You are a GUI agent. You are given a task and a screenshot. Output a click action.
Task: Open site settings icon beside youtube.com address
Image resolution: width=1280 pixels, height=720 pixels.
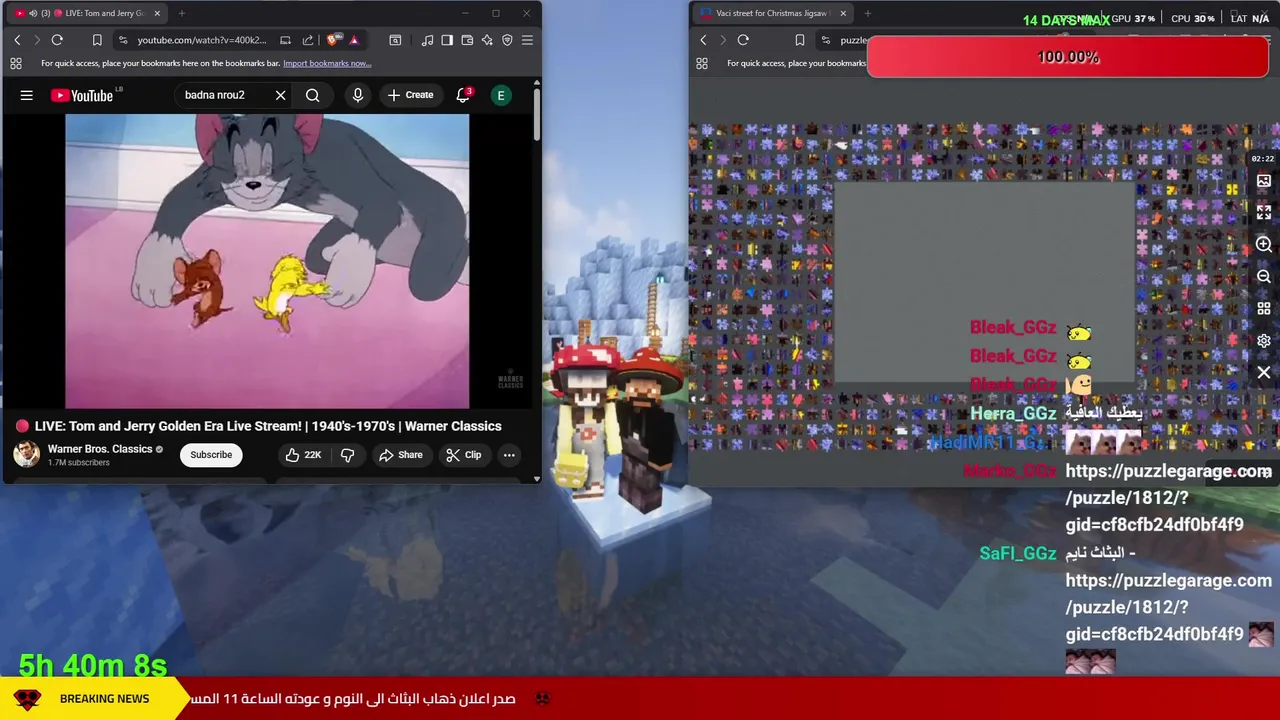[x=122, y=40]
